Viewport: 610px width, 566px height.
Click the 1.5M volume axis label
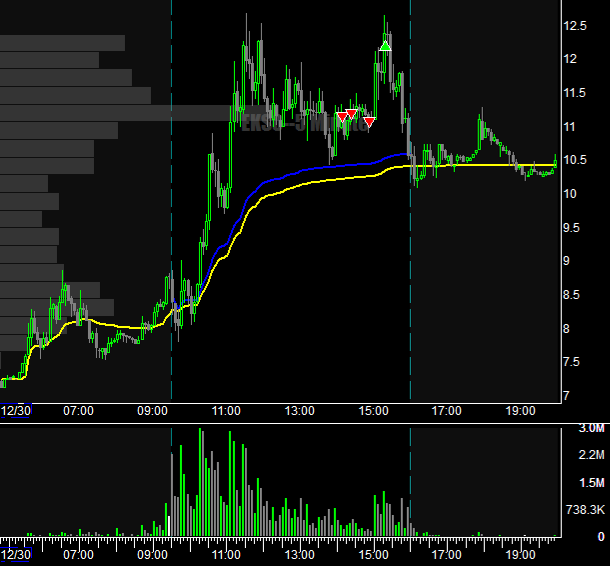(592, 483)
